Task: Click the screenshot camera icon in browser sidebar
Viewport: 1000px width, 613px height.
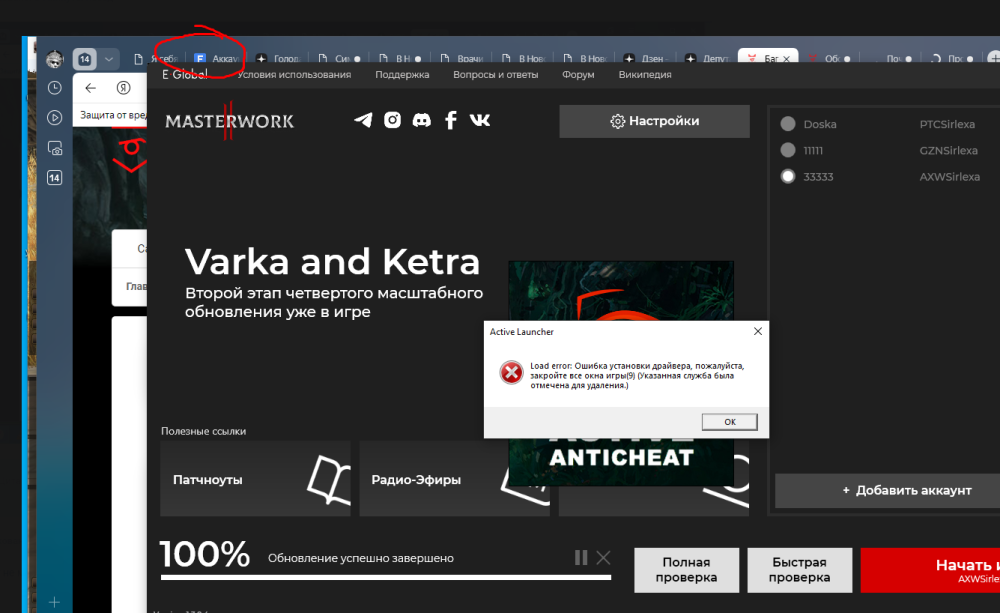Action: (55, 148)
